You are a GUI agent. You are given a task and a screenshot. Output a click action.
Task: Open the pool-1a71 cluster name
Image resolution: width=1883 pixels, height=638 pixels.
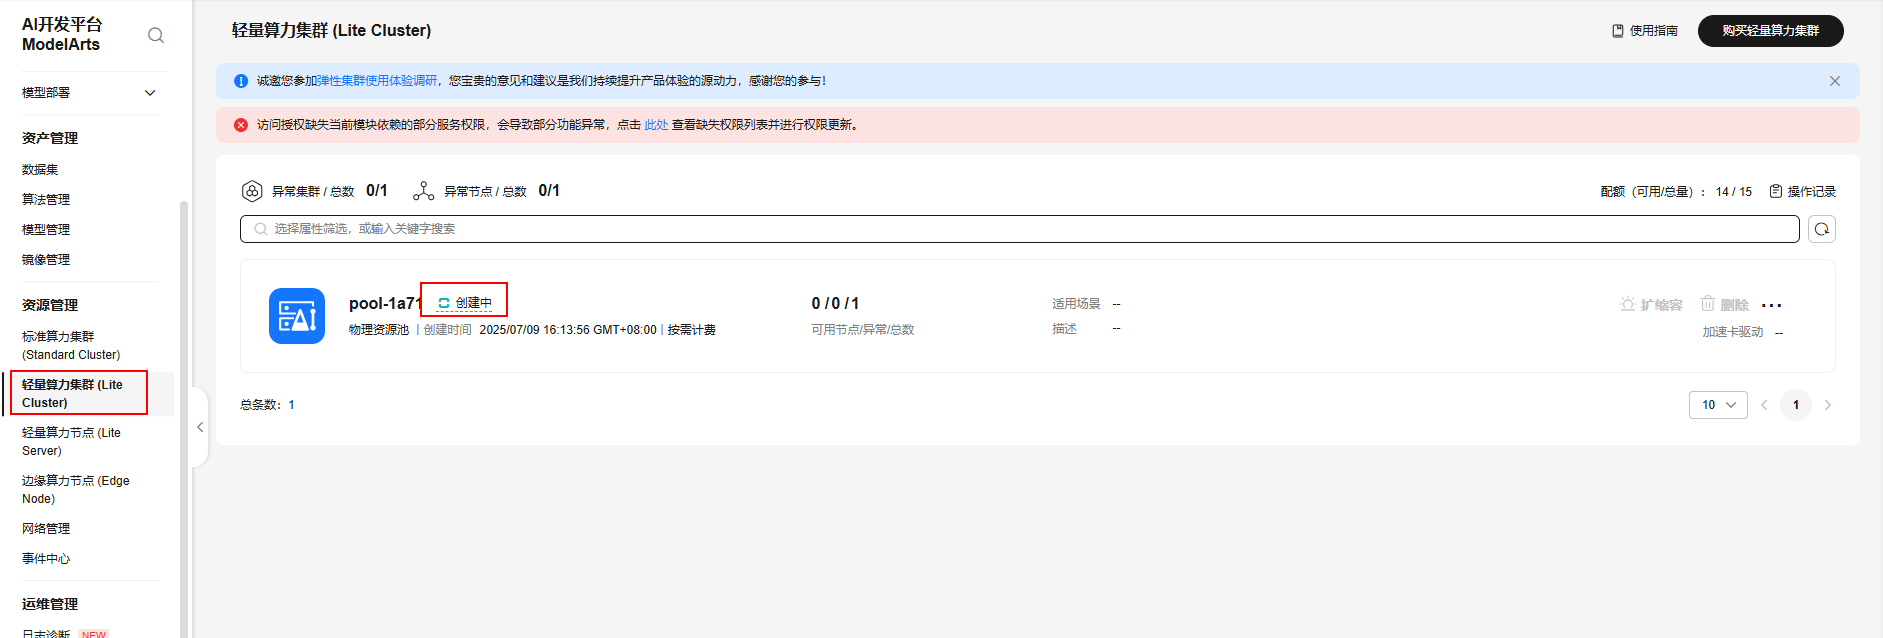(x=385, y=303)
